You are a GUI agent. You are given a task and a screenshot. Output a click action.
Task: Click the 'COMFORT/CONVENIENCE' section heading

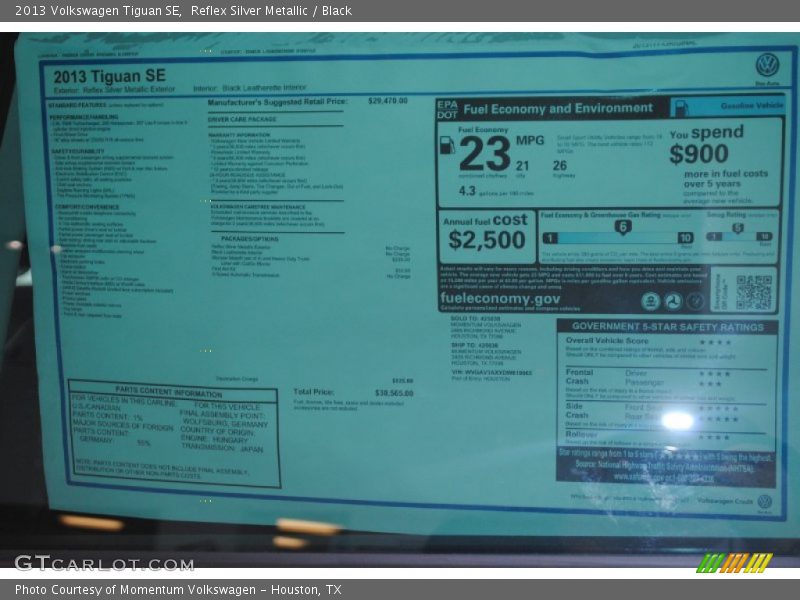87,207
